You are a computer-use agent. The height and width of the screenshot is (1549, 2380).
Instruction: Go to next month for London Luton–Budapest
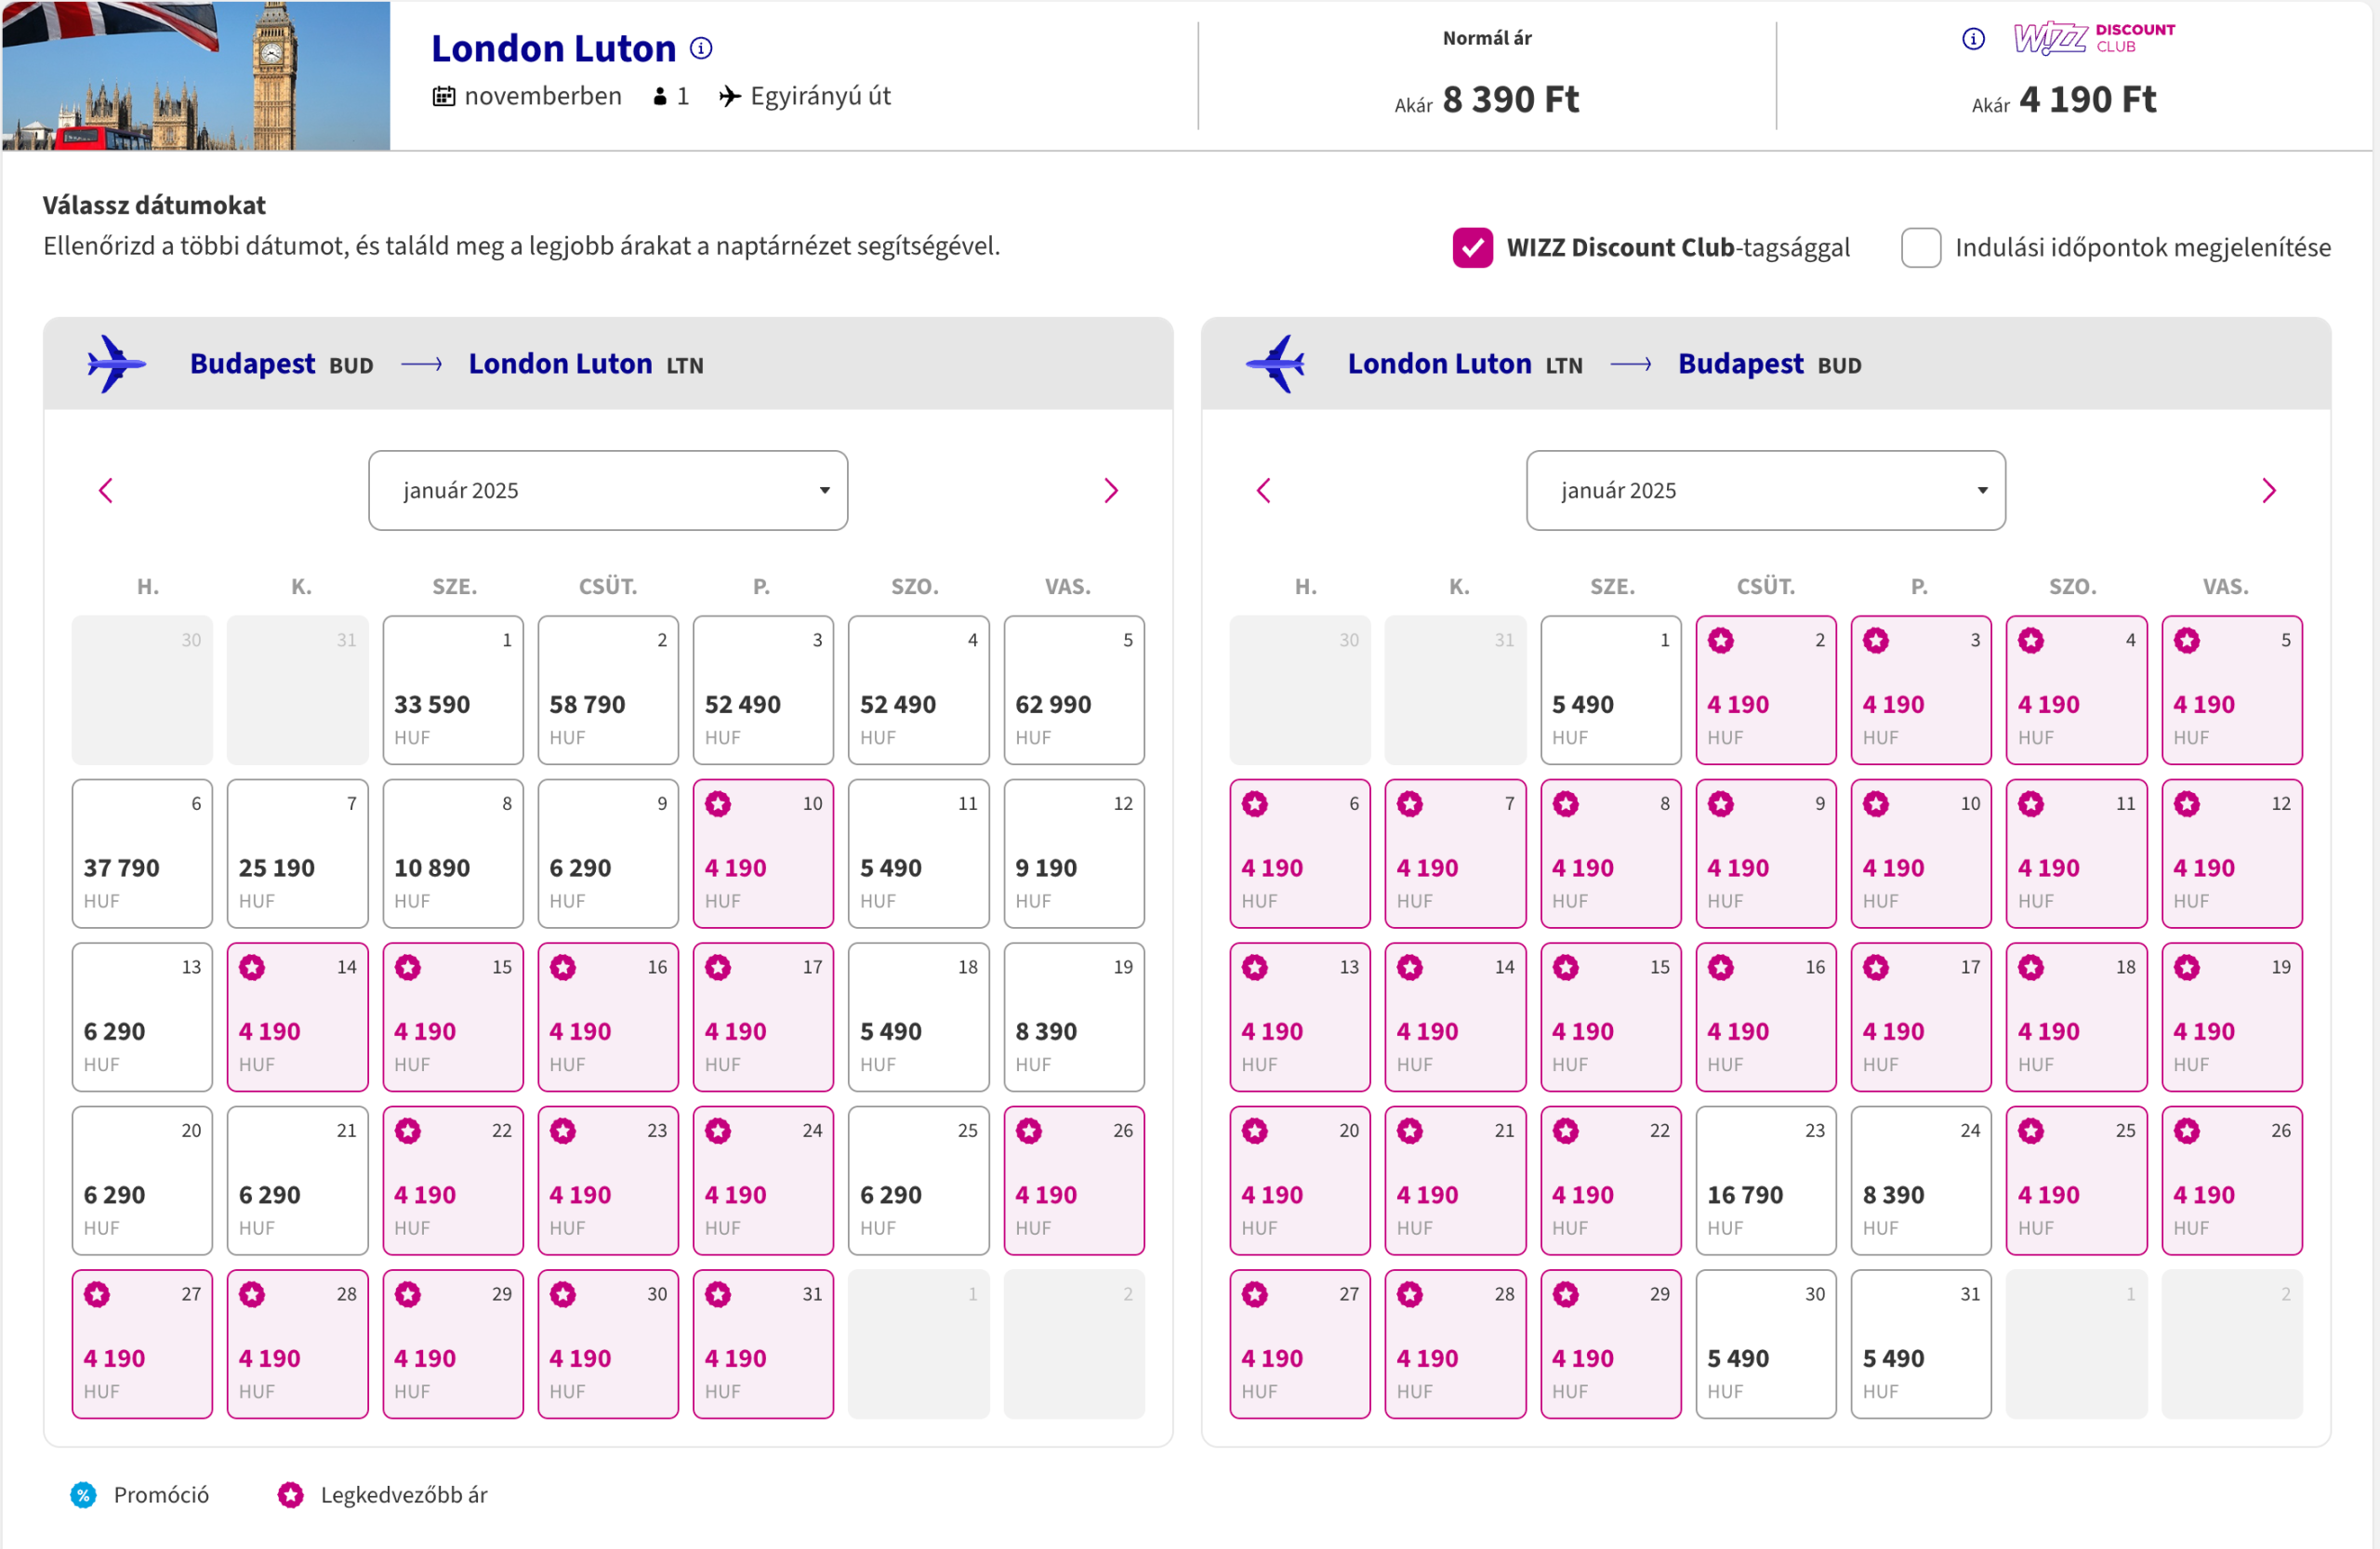coord(2268,490)
